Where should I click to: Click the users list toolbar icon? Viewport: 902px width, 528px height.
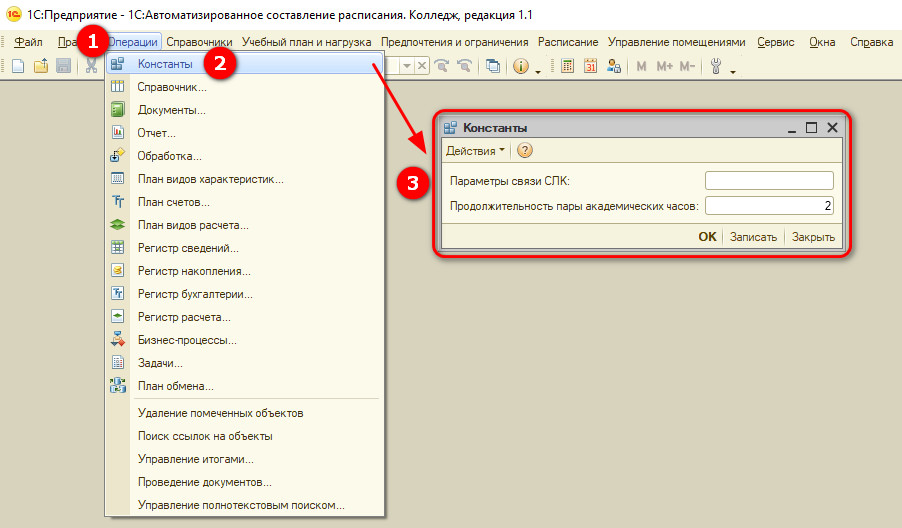(x=614, y=66)
